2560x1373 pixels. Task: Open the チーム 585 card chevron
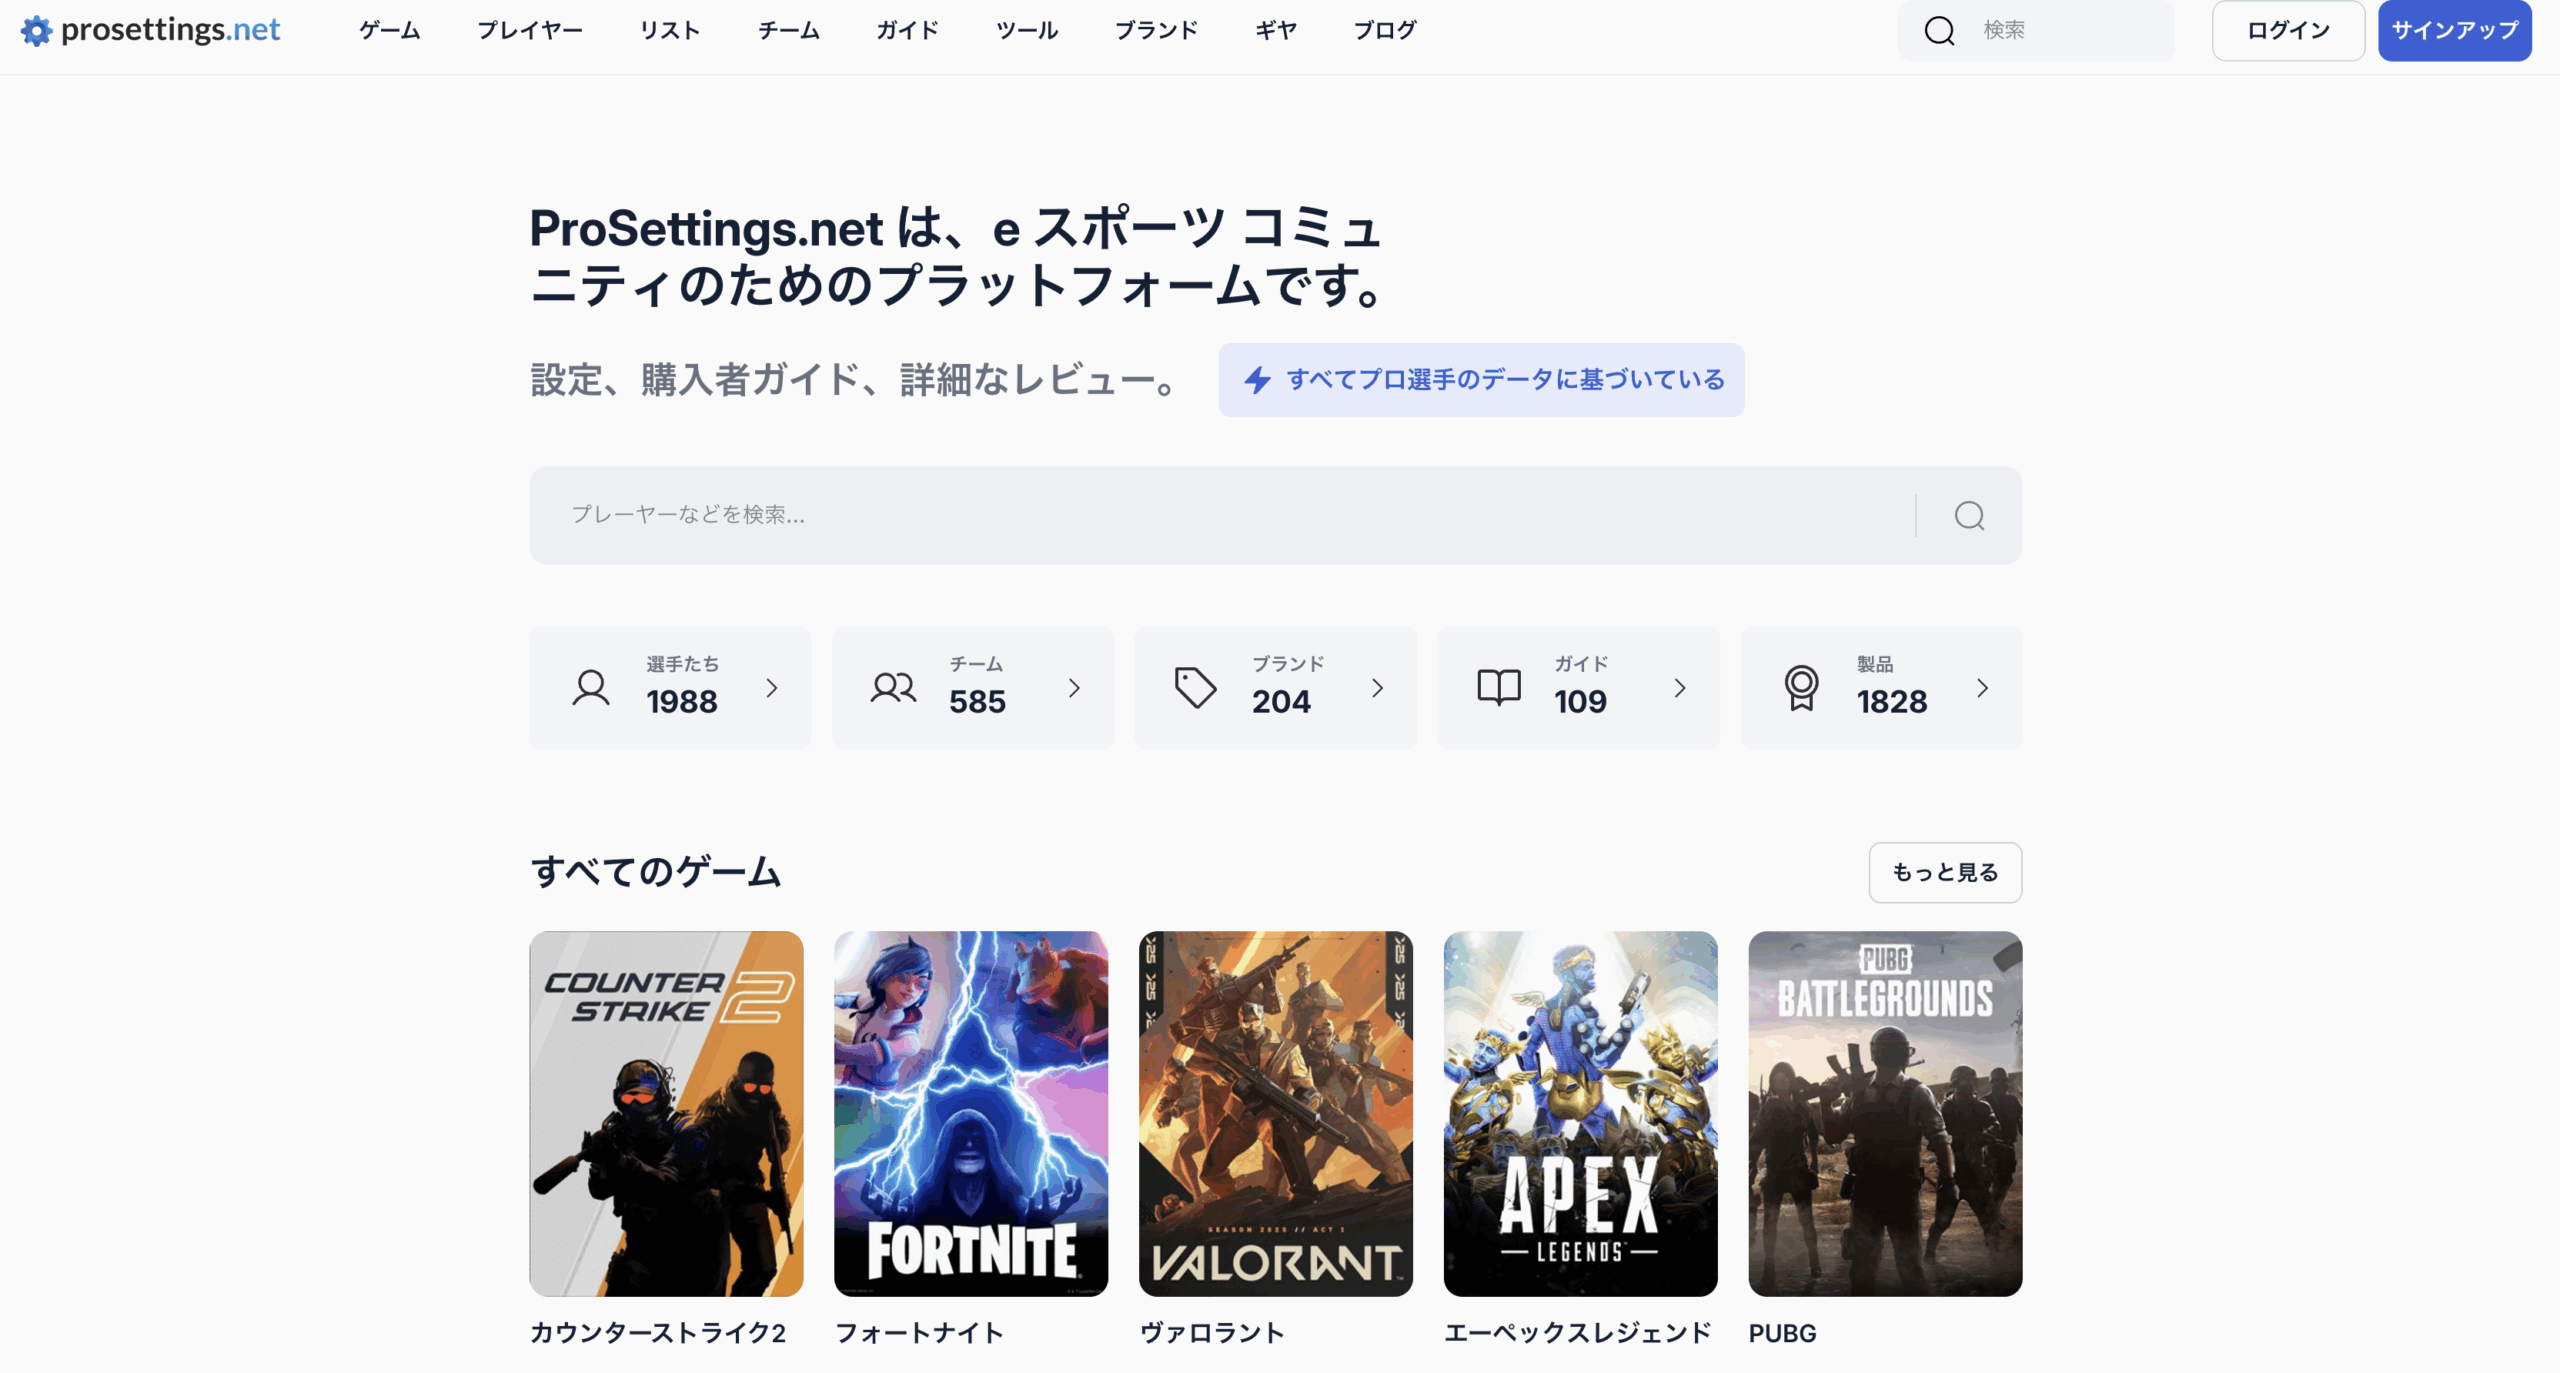[1074, 688]
